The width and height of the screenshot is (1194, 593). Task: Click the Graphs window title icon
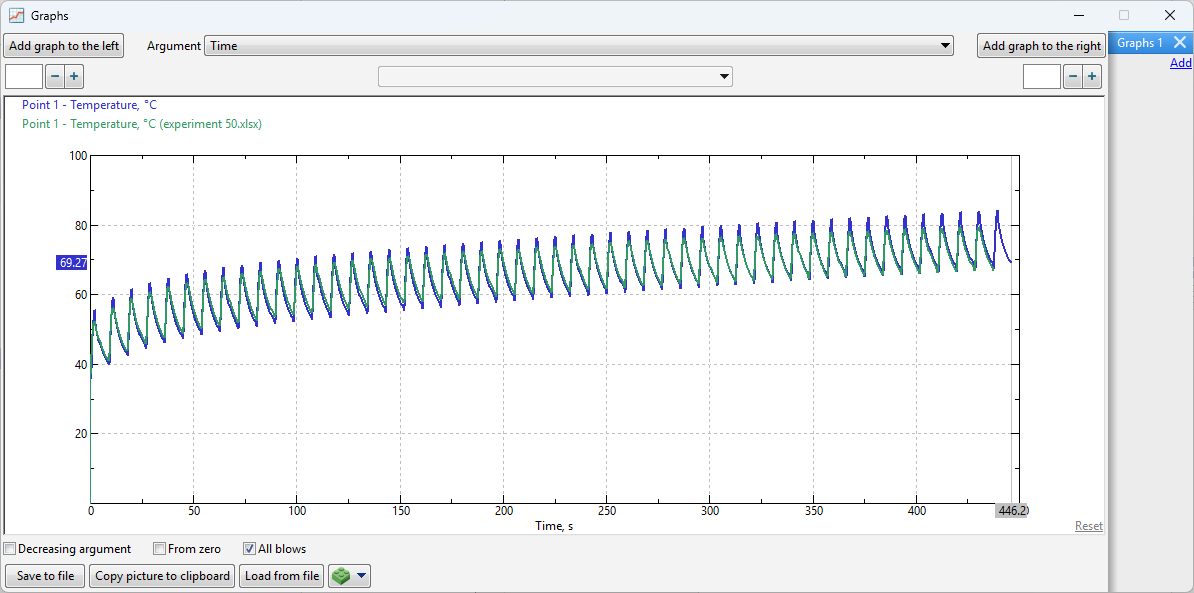pyautogui.click(x=17, y=16)
